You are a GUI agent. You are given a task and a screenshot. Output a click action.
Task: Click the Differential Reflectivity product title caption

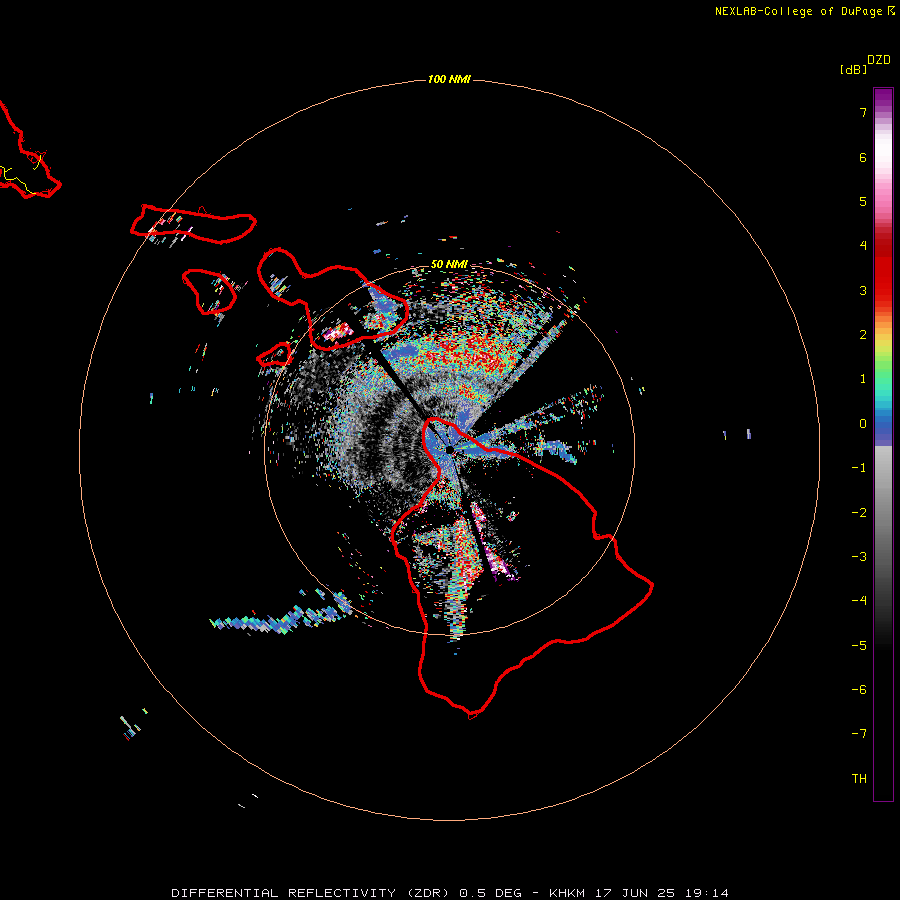[x=450, y=893]
